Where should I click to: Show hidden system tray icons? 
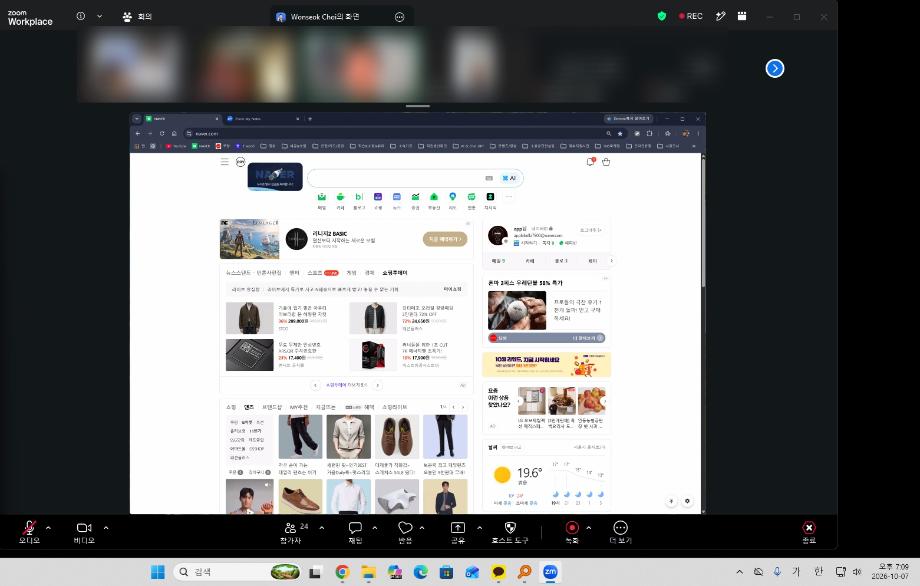[x=739, y=572]
